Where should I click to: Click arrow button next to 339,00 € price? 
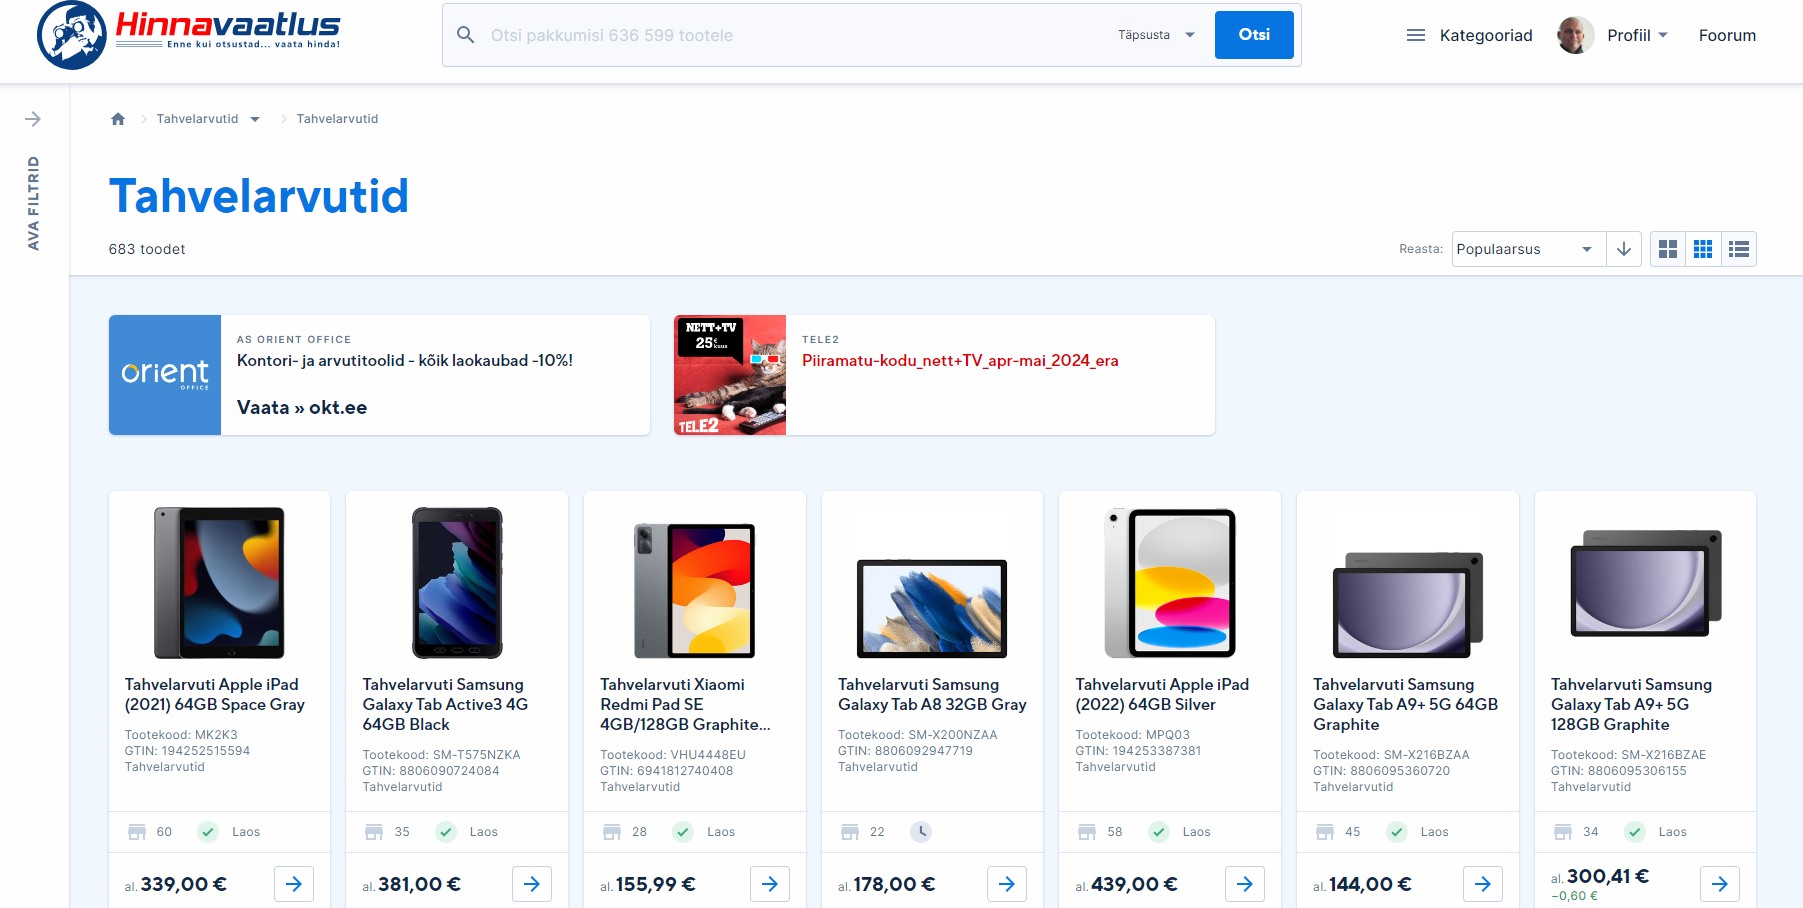pos(294,884)
